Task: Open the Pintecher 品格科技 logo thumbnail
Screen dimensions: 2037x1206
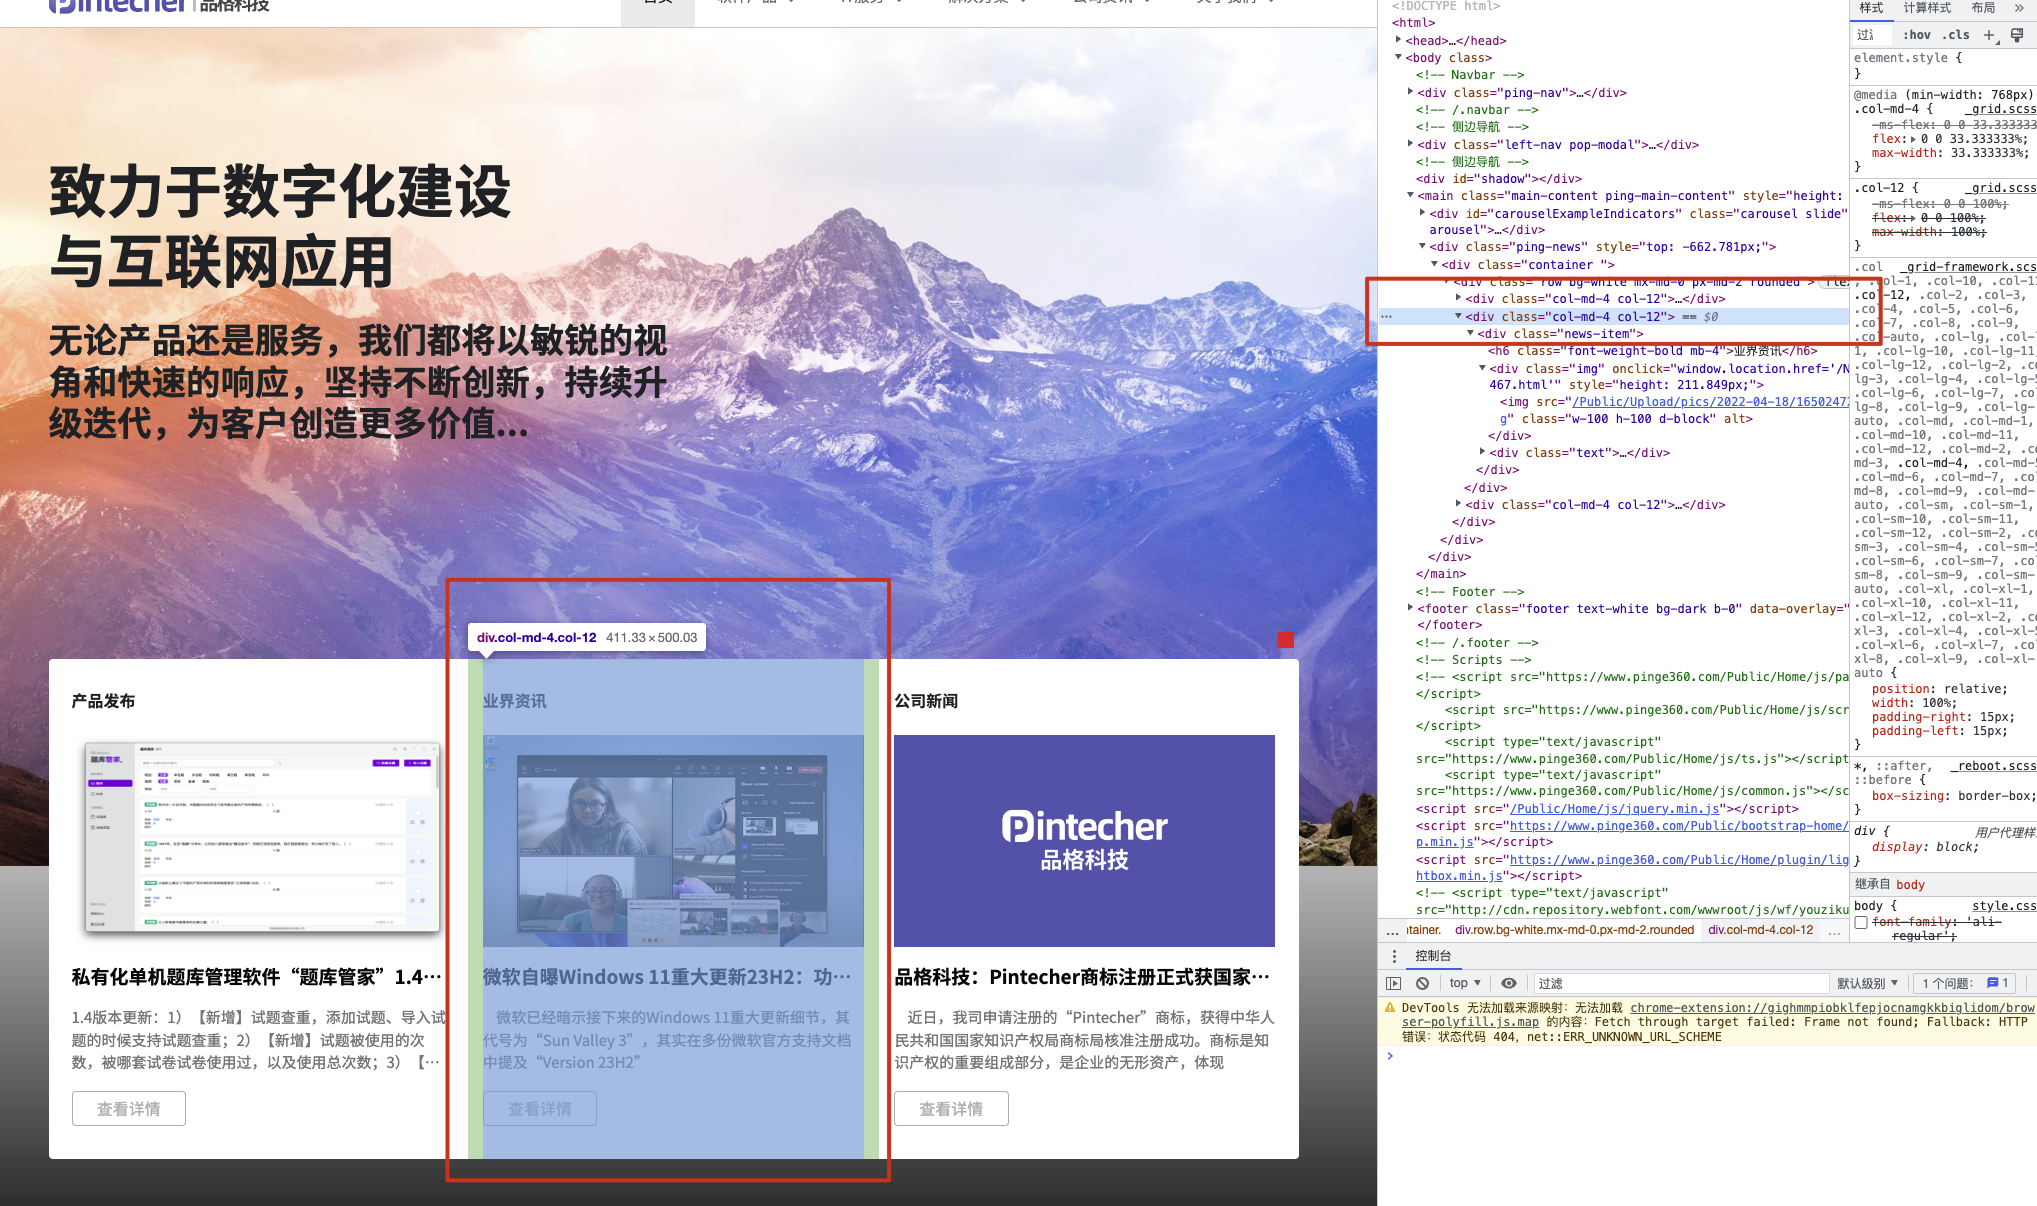Action: coord(1084,841)
